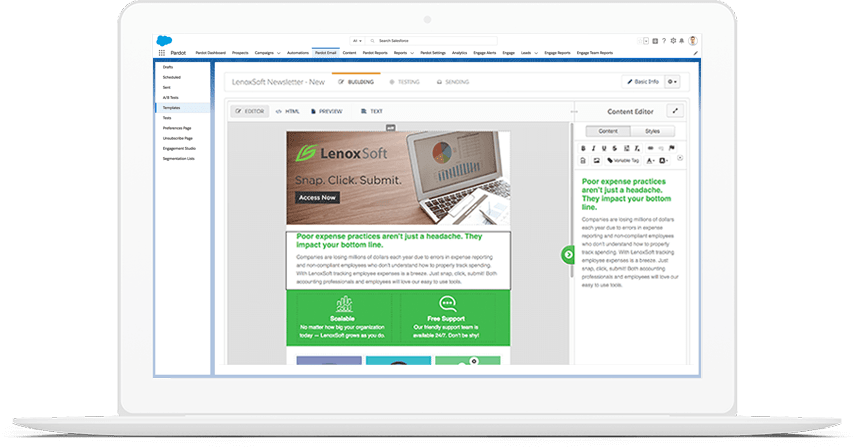Click the Free Support chat bubble icon
This screenshot has height=447, width=857.
[447, 303]
